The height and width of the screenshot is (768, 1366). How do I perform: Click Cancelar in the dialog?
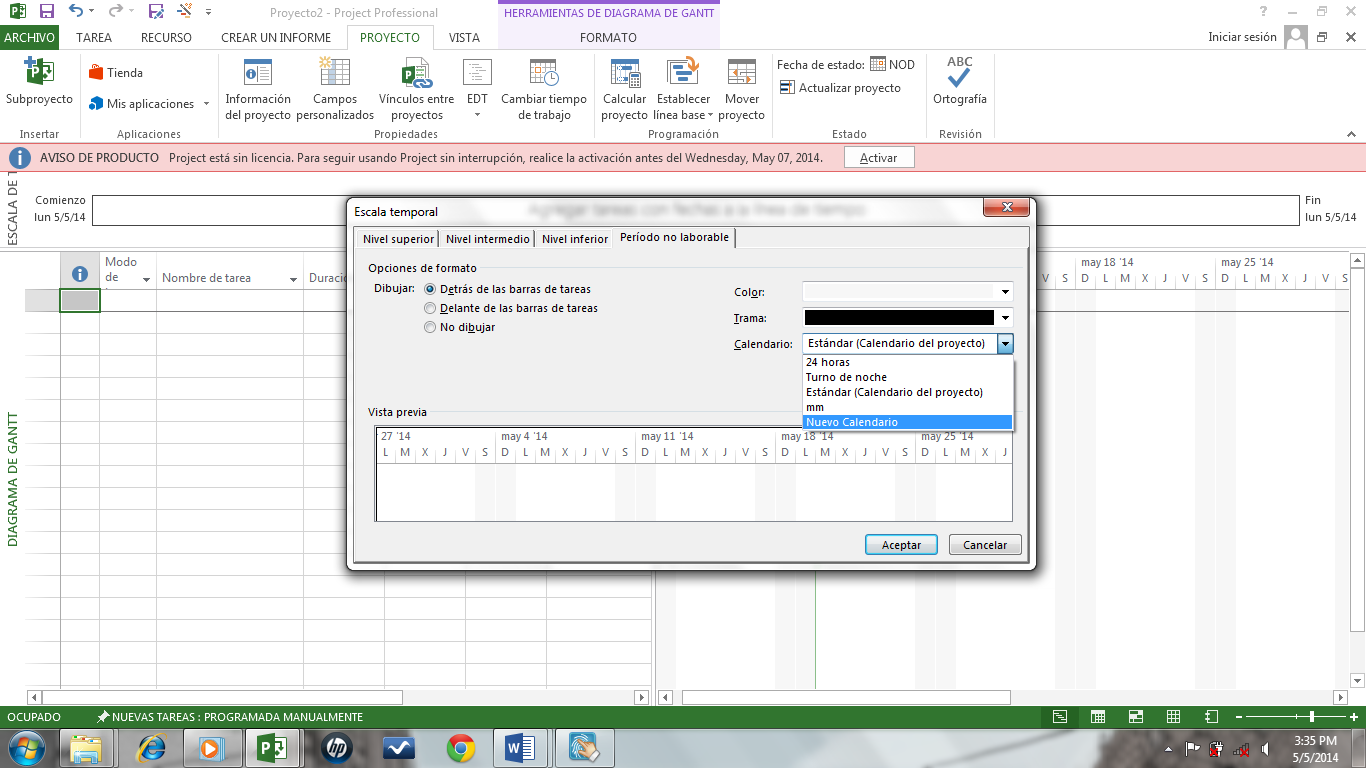(x=985, y=545)
